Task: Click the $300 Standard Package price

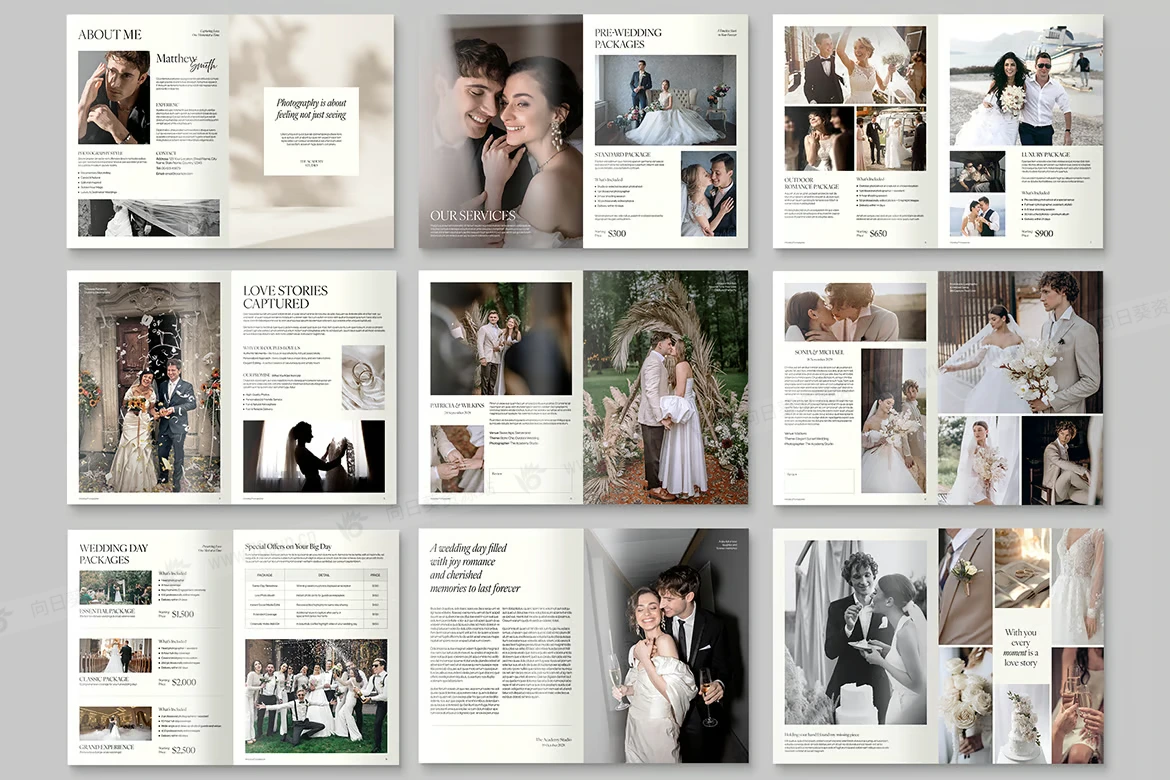Action: [616, 233]
